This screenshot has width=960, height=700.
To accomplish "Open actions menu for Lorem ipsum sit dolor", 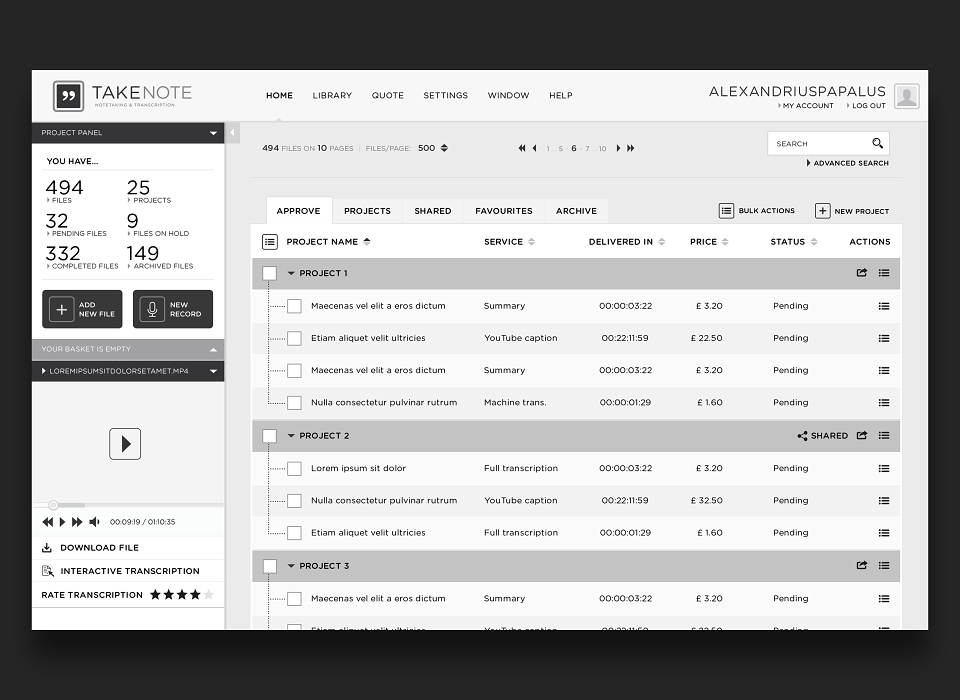I will (x=883, y=469).
